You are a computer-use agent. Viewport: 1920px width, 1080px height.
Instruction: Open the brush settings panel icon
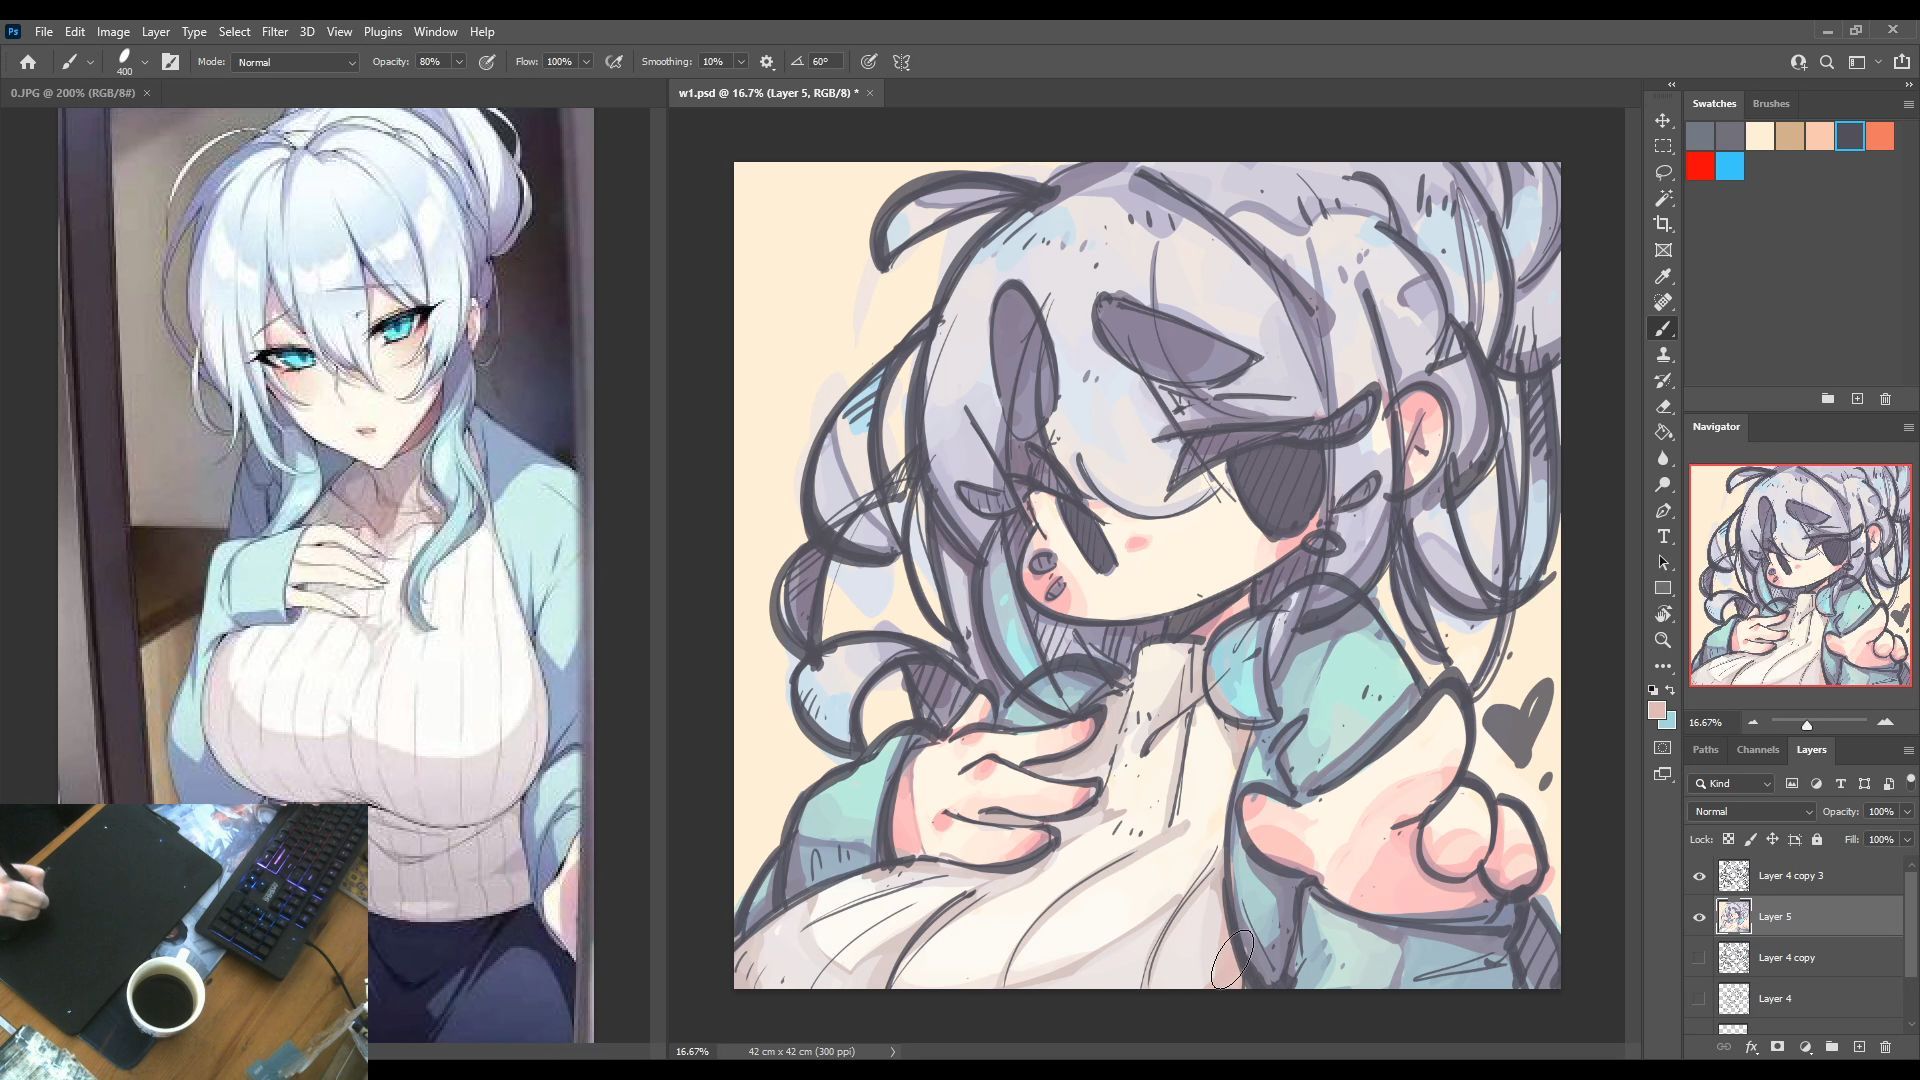click(x=170, y=62)
